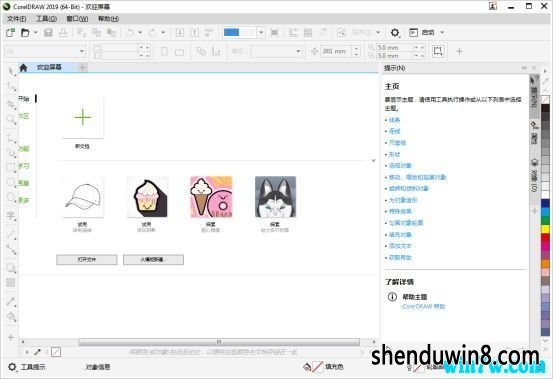Create a new document via toolbar icon

pos(11,33)
